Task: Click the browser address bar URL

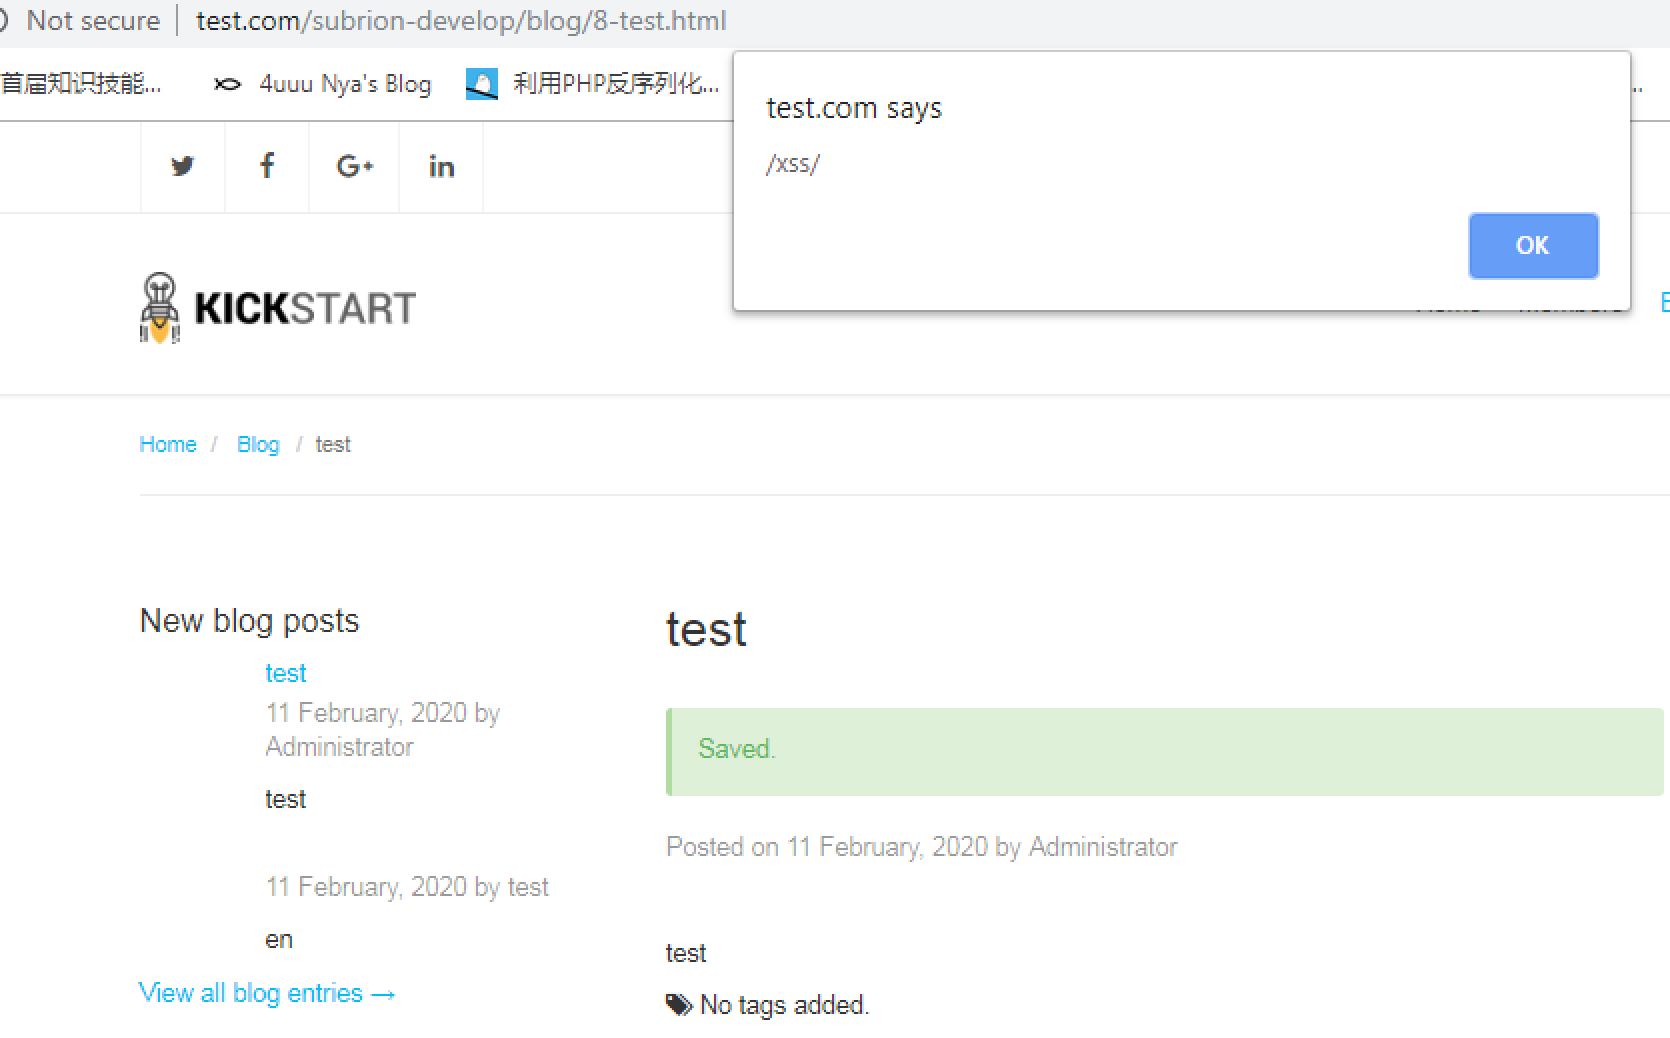Action: point(461,20)
